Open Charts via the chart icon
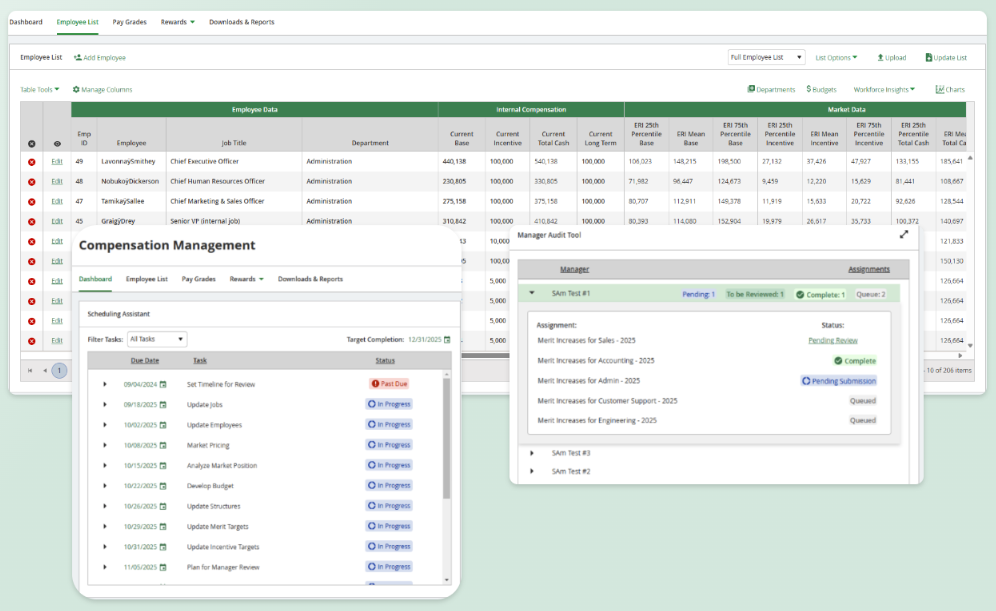Screen dimensions: 996x611 [x=940, y=89]
